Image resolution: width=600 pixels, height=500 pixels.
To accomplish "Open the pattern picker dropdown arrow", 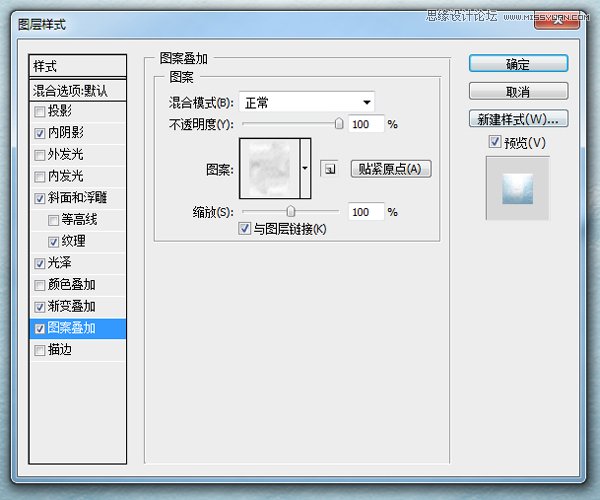I will pos(305,168).
